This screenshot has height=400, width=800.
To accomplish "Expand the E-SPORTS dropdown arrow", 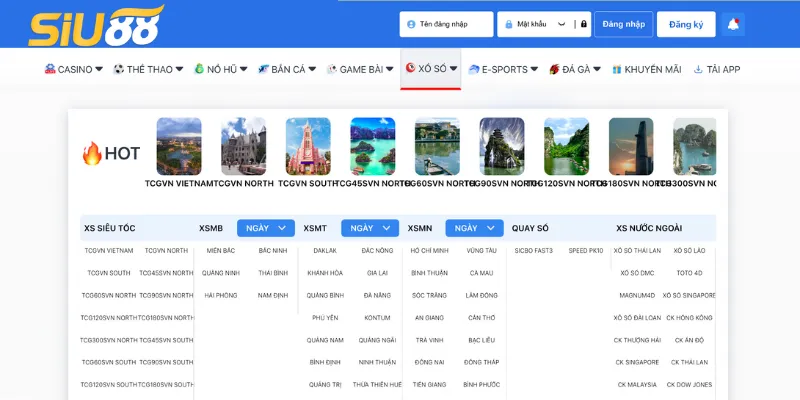I will [534, 69].
